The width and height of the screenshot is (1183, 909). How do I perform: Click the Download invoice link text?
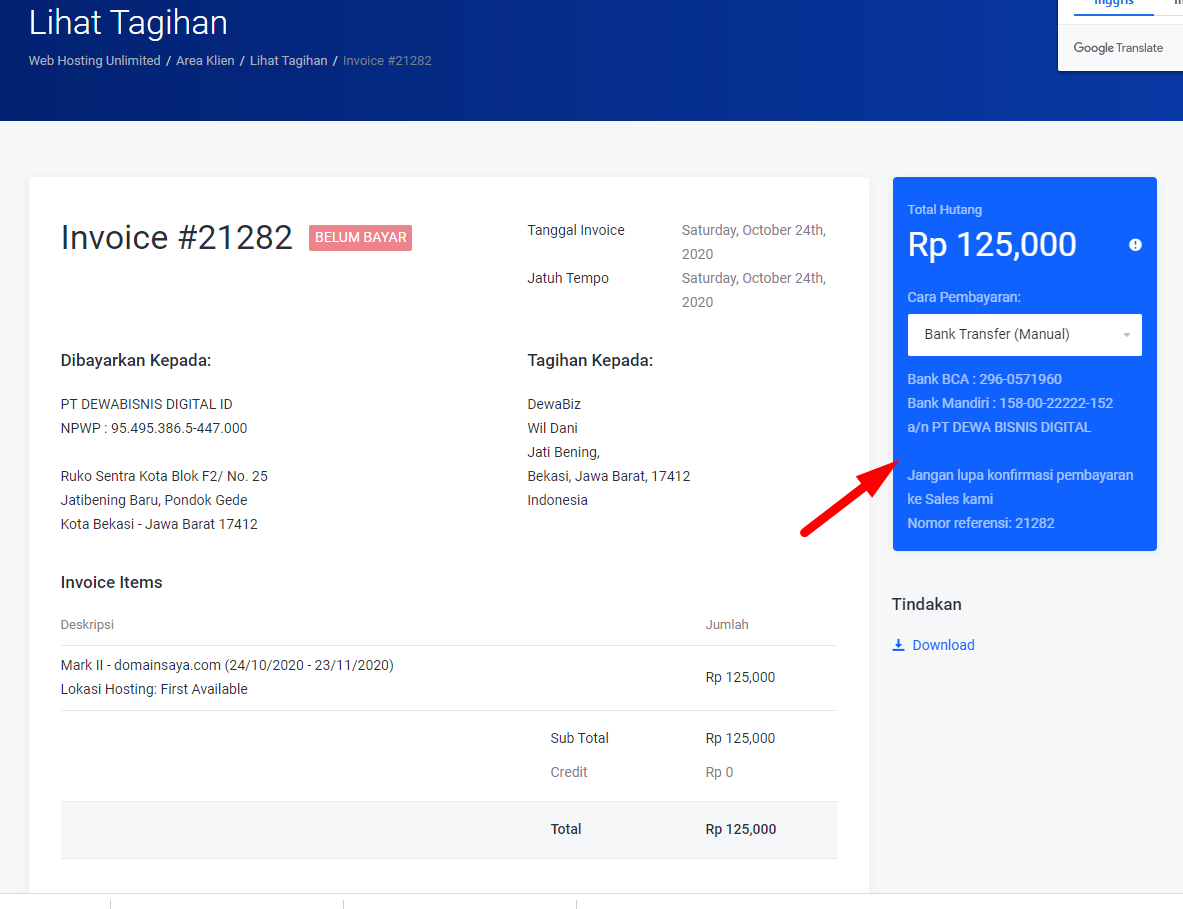[943, 645]
